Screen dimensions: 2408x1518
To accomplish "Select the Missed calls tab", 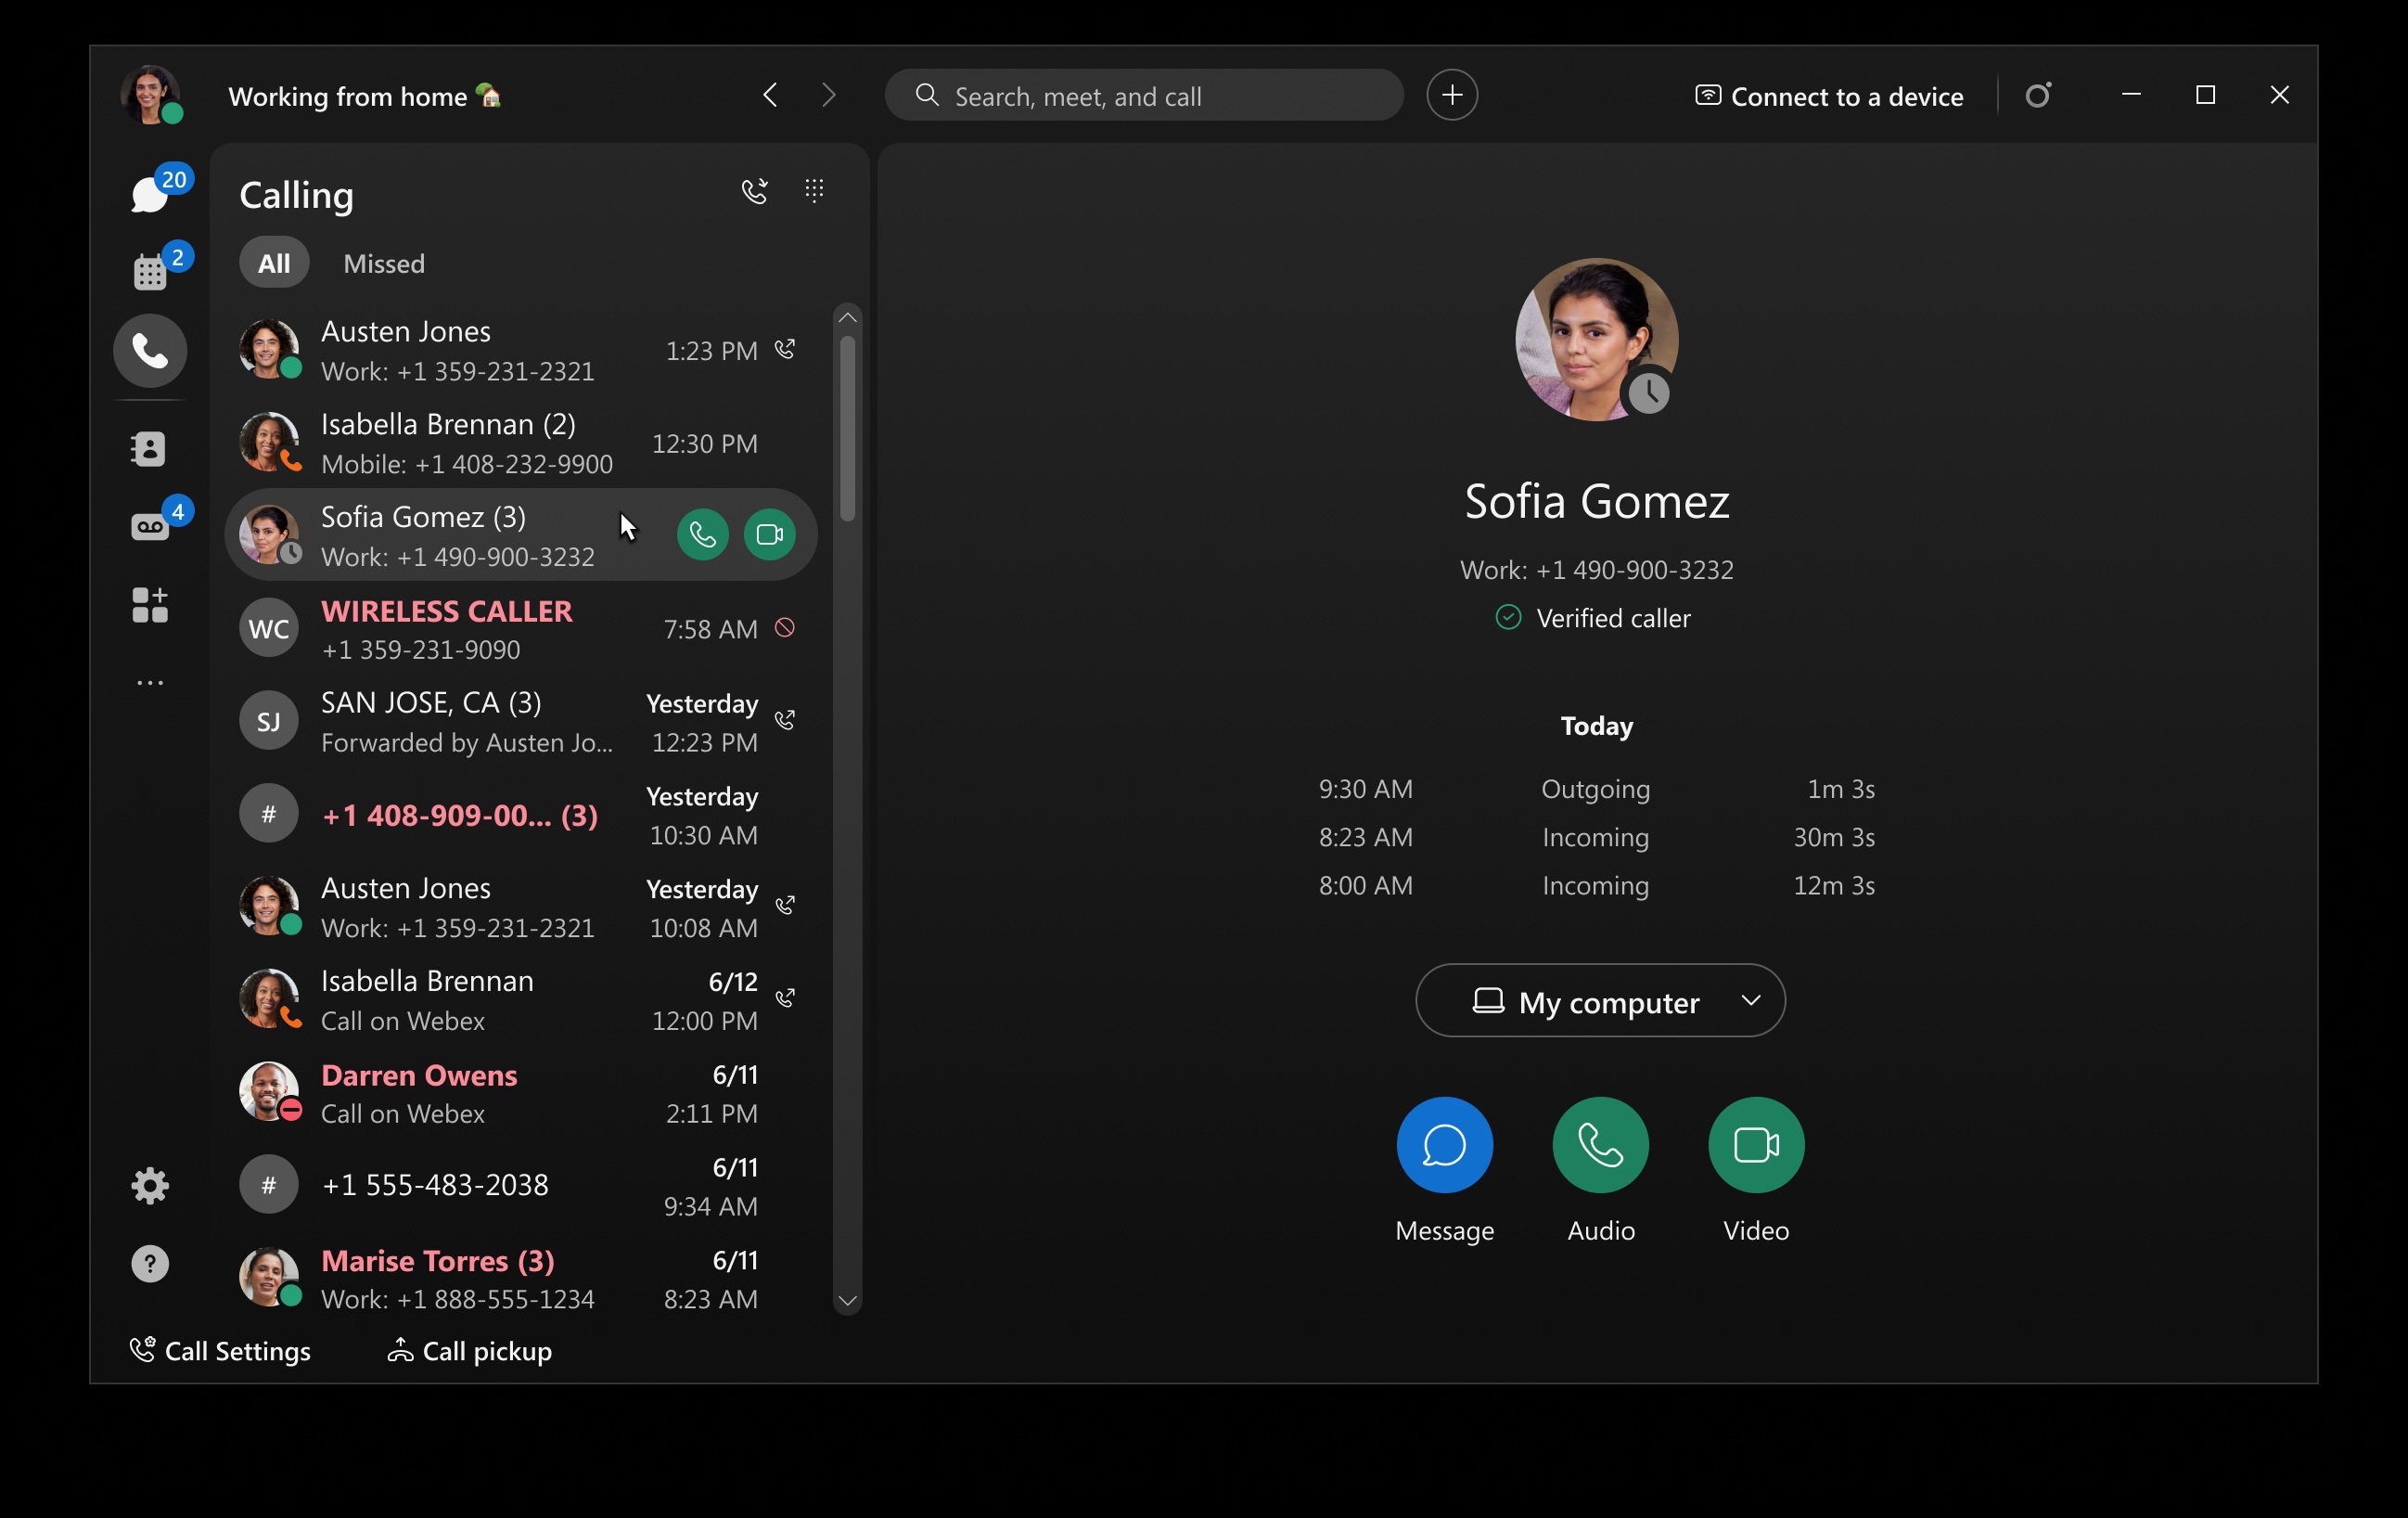I will (383, 263).
